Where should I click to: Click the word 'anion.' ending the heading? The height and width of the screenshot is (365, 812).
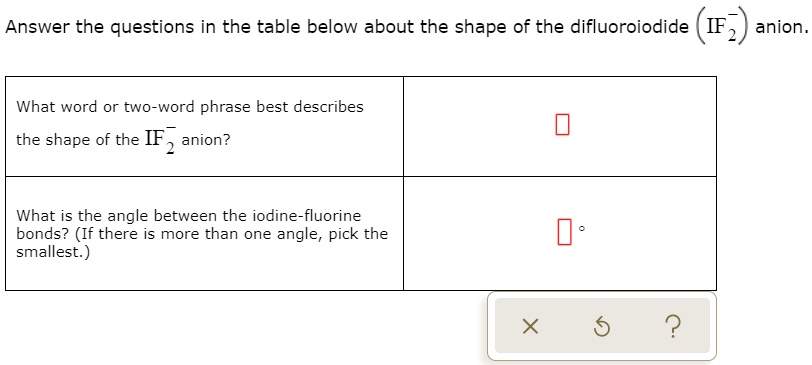tap(781, 27)
